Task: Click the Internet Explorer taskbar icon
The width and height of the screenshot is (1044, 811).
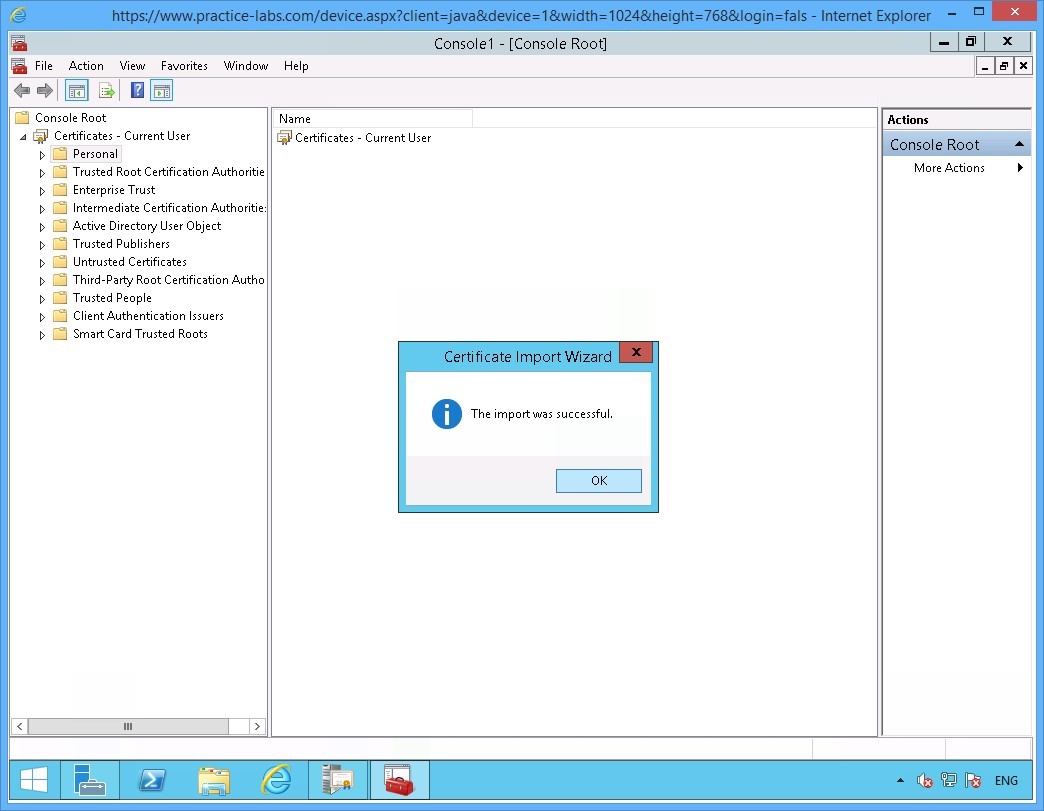Action: click(276, 780)
